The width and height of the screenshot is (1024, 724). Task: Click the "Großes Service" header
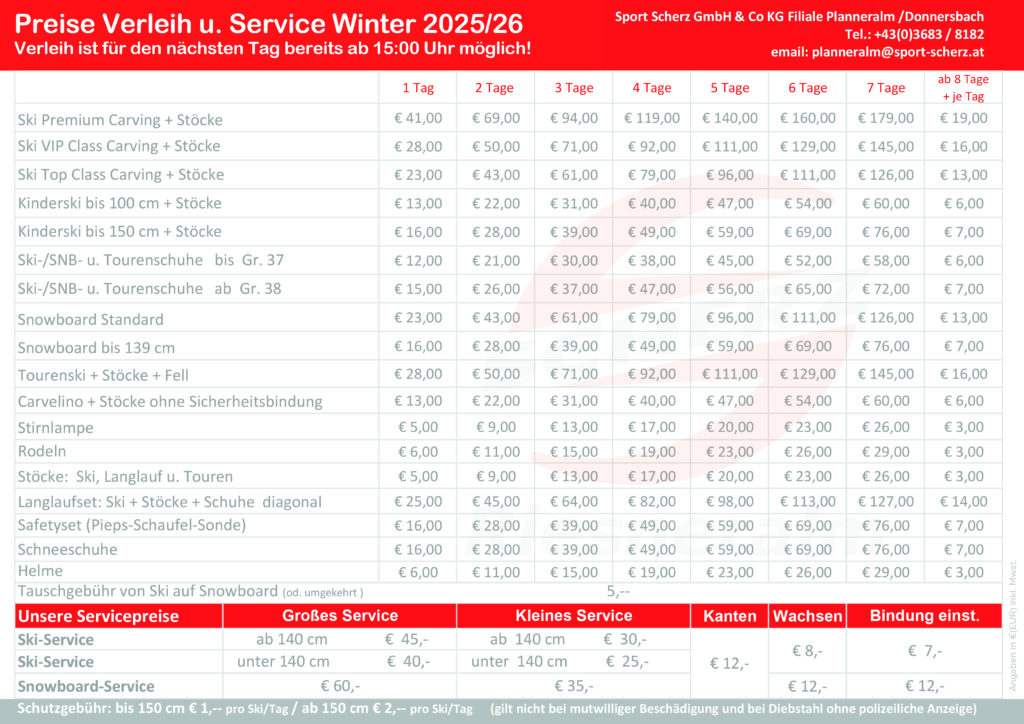tap(340, 616)
